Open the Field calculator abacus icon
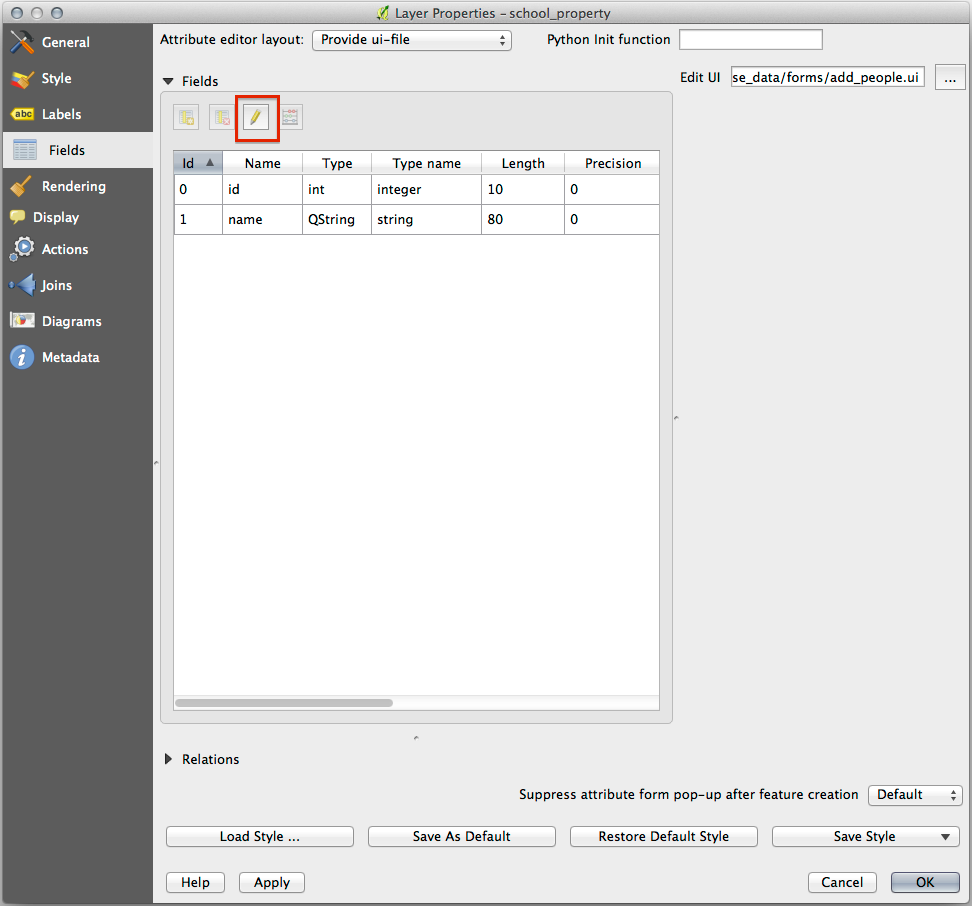 (x=290, y=118)
